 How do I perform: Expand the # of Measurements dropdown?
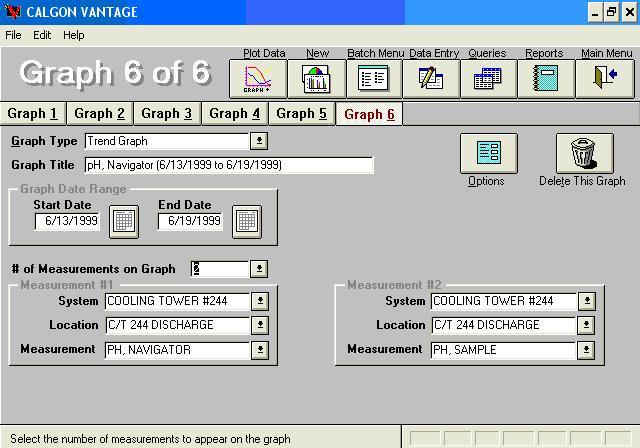pyautogui.click(x=259, y=269)
